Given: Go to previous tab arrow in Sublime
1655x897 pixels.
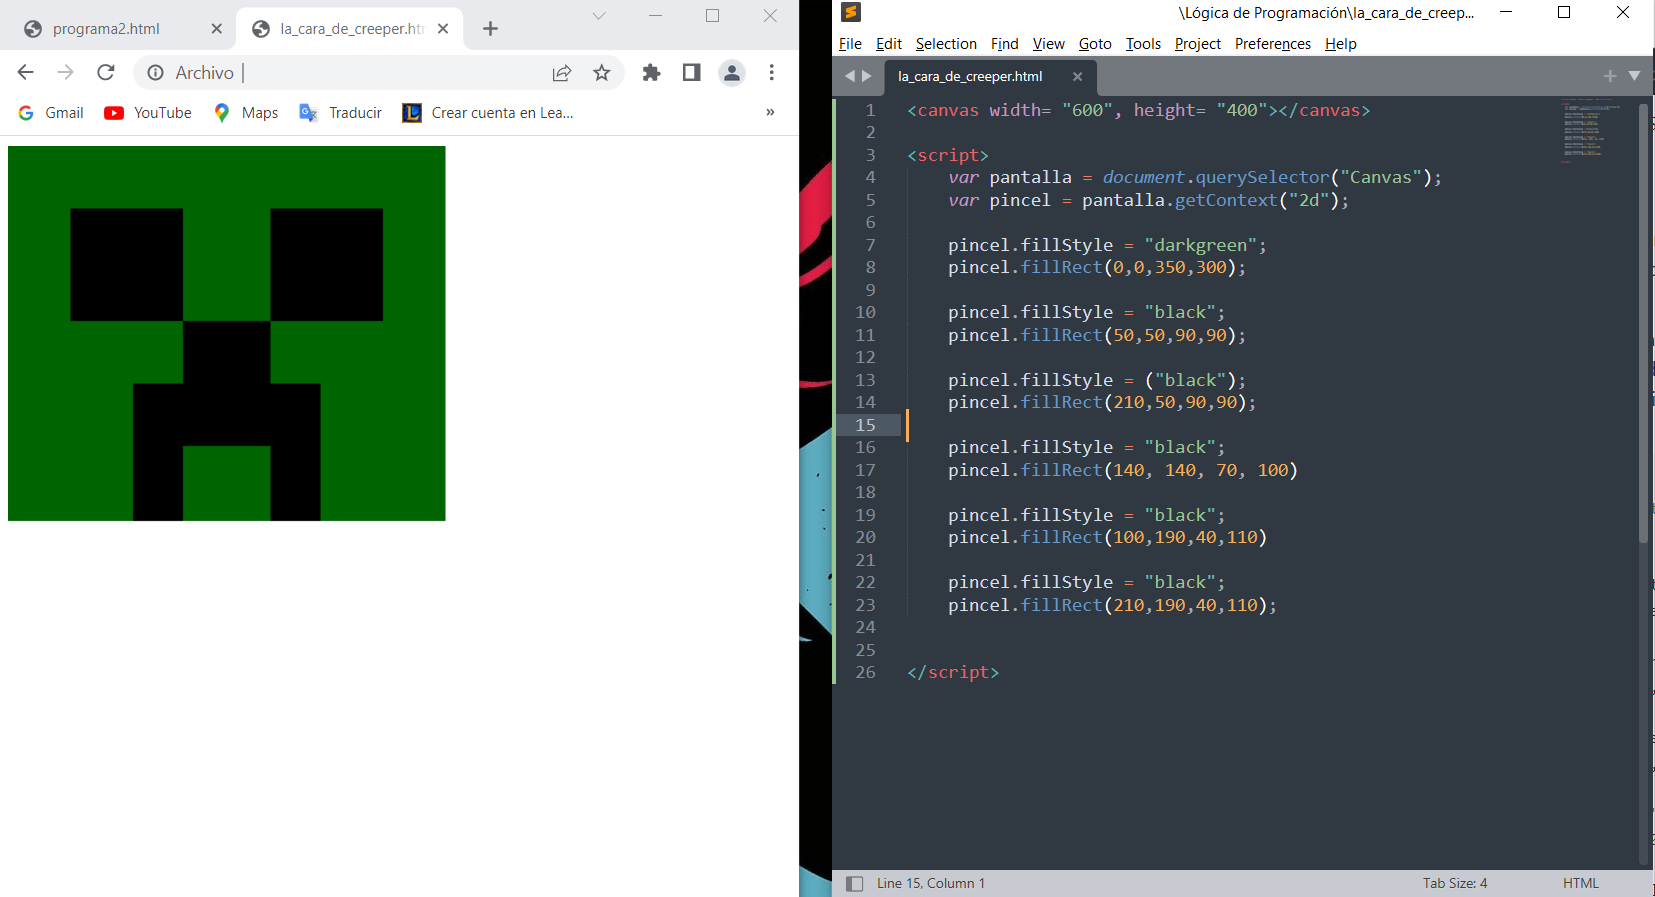Looking at the screenshot, I should (850, 76).
